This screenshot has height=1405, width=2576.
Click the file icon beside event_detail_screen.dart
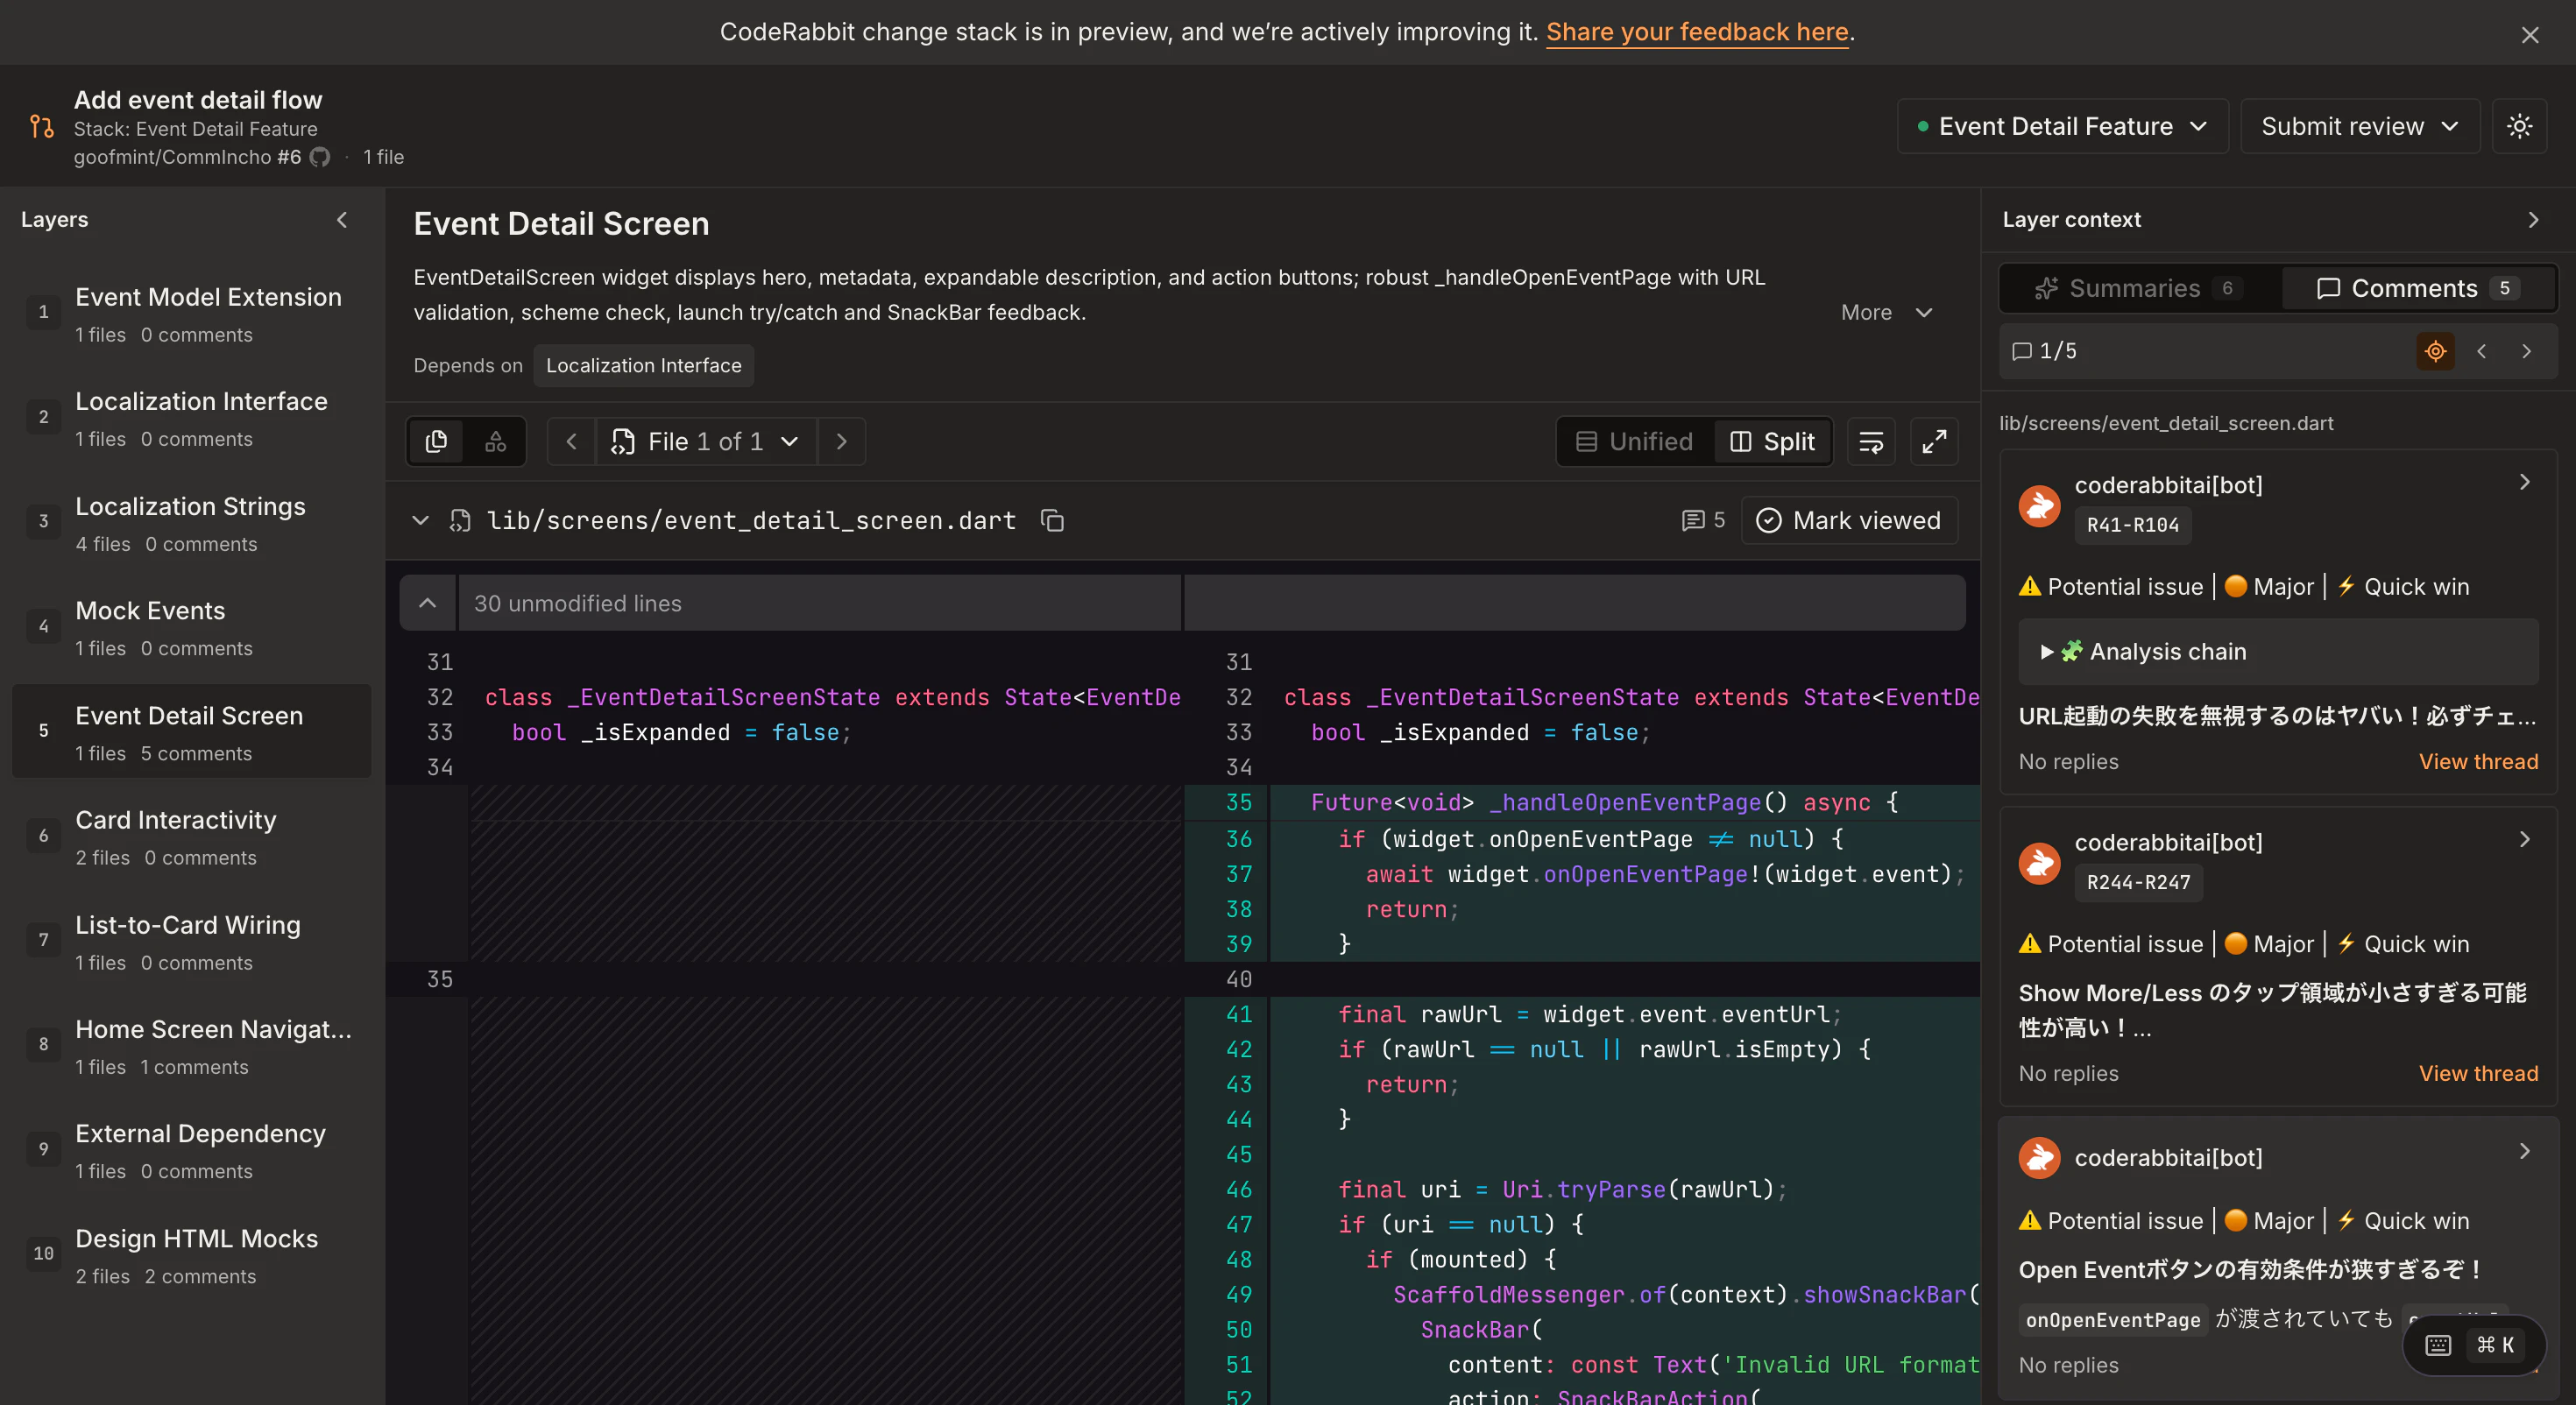coord(460,520)
